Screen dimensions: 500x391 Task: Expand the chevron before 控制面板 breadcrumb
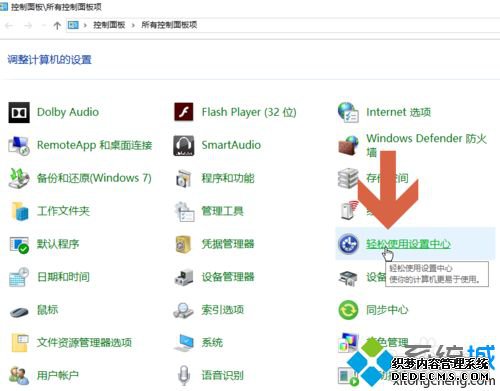pos(85,25)
